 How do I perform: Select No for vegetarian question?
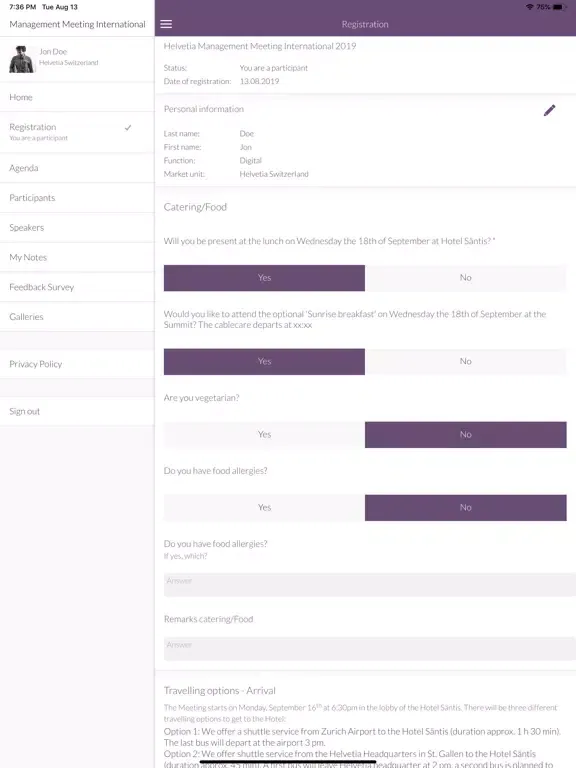[465, 434]
